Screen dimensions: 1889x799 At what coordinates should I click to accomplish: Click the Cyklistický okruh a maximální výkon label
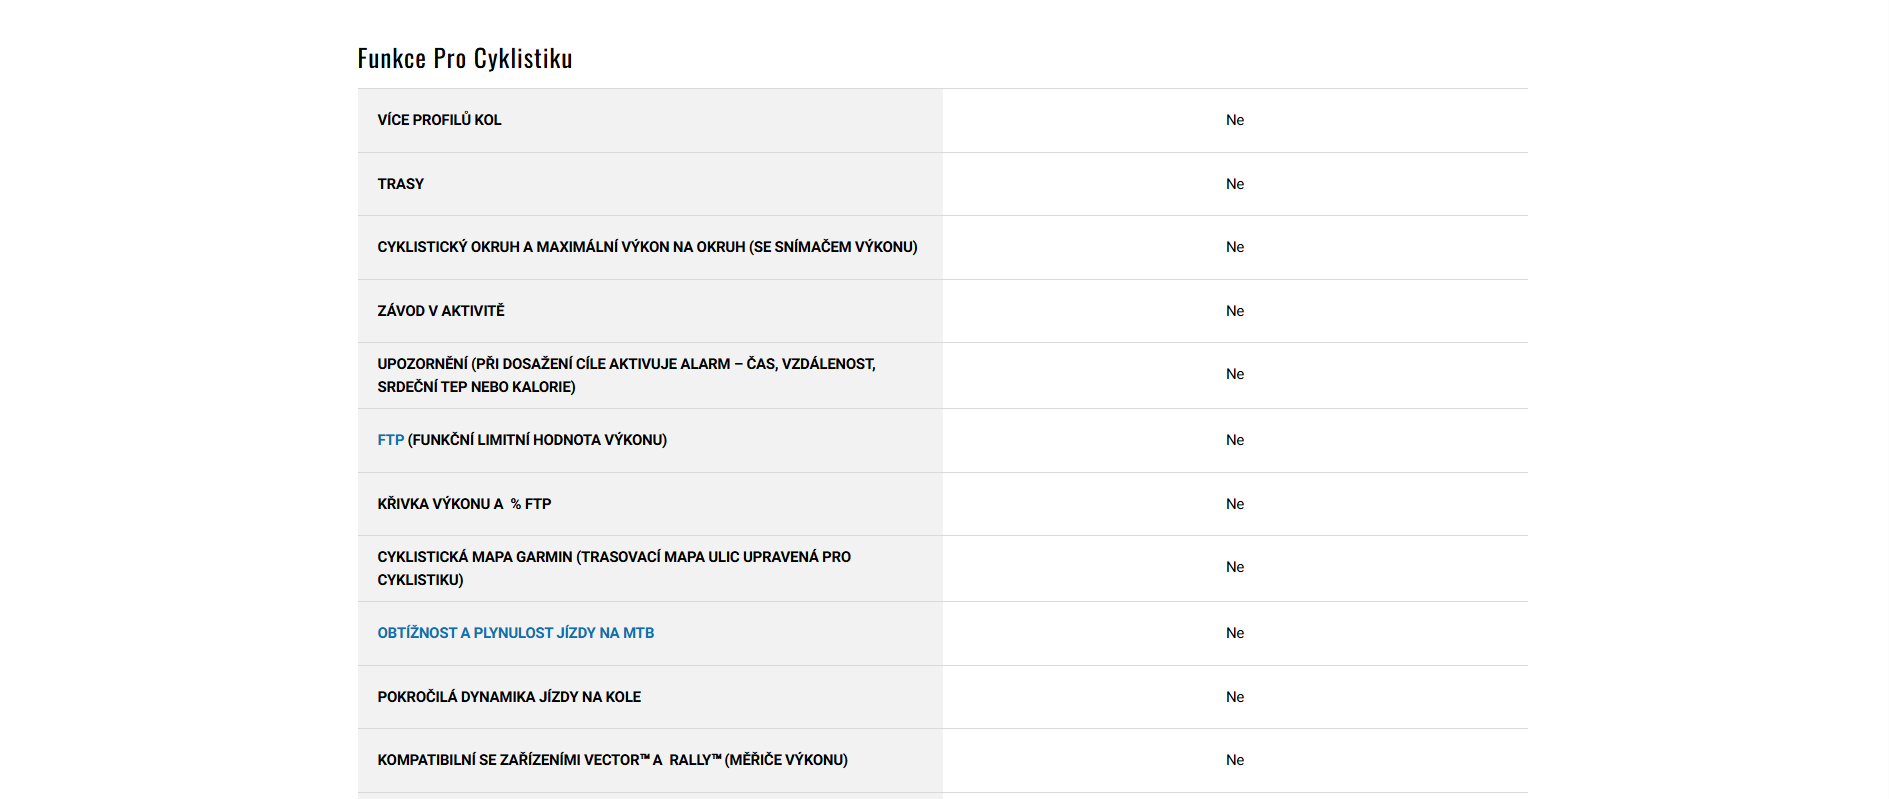pyautogui.click(x=647, y=247)
